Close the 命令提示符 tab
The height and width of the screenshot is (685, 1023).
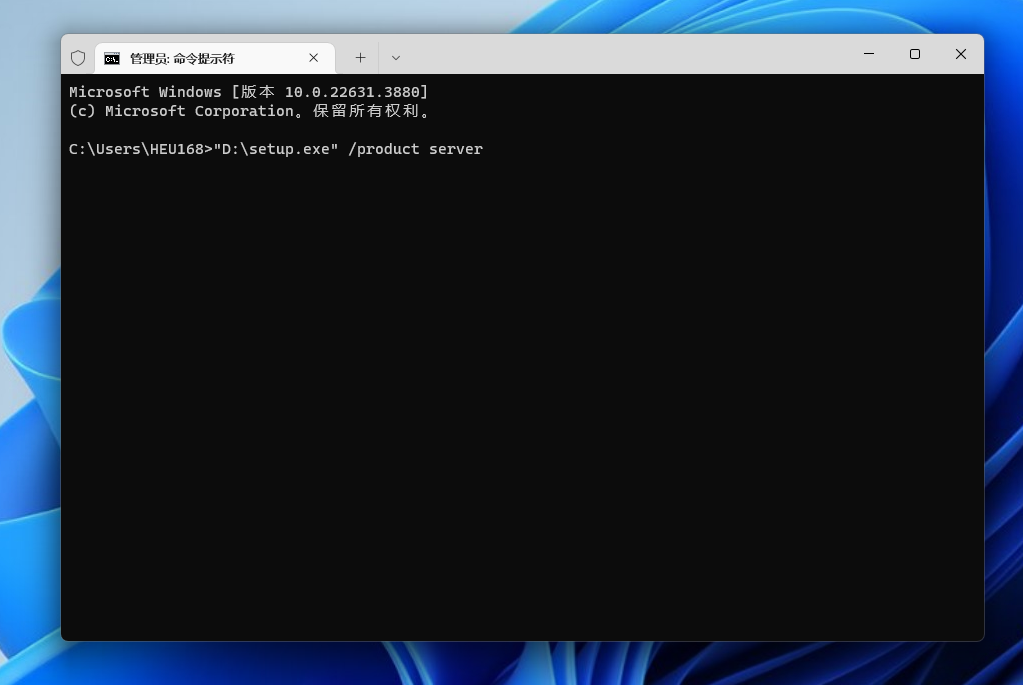click(x=313, y=58)
